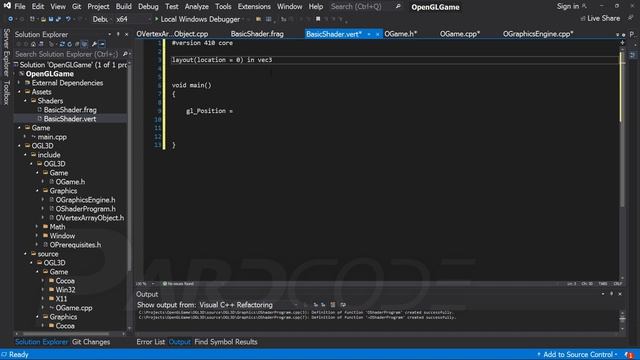This screenshot has height=360, width=640.
Task: Open the Analyze menu
Action: click(x=196, y=7)
